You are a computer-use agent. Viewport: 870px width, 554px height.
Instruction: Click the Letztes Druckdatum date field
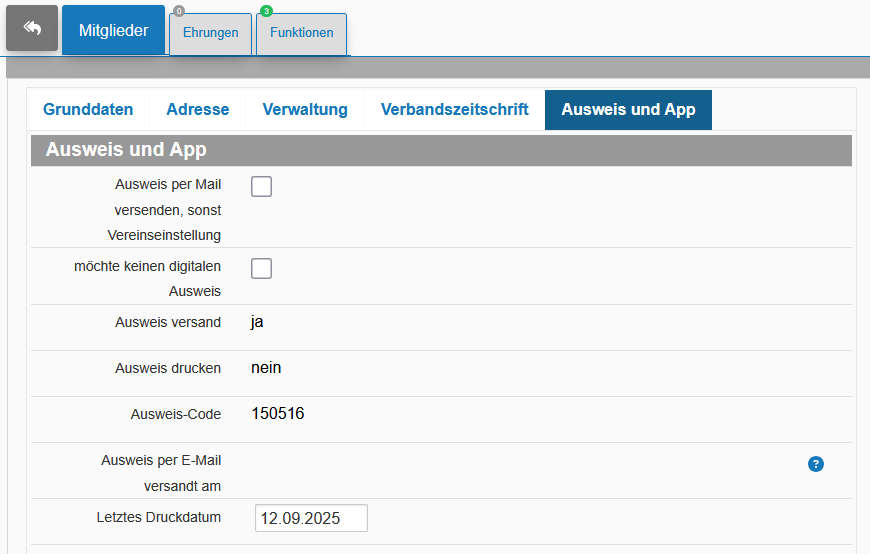[x=311, y=518]
